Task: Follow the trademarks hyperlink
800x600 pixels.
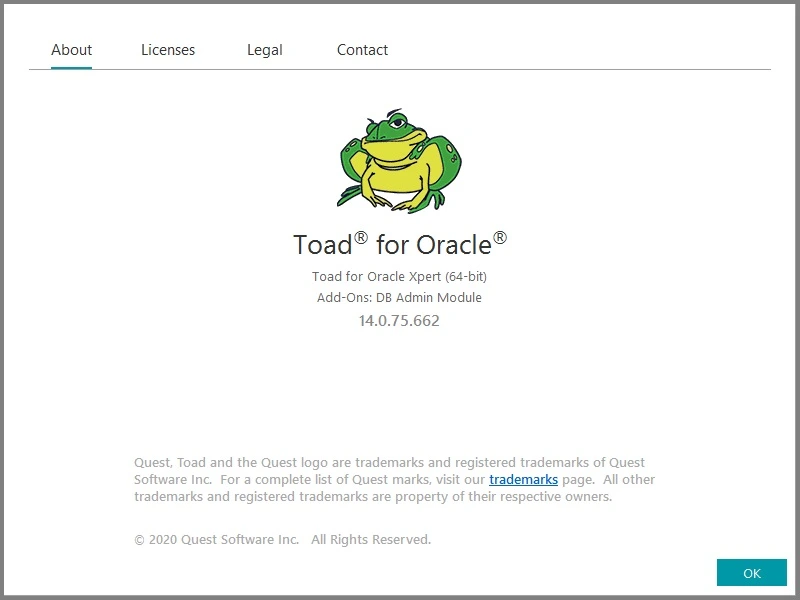Action: click(523, 480)
